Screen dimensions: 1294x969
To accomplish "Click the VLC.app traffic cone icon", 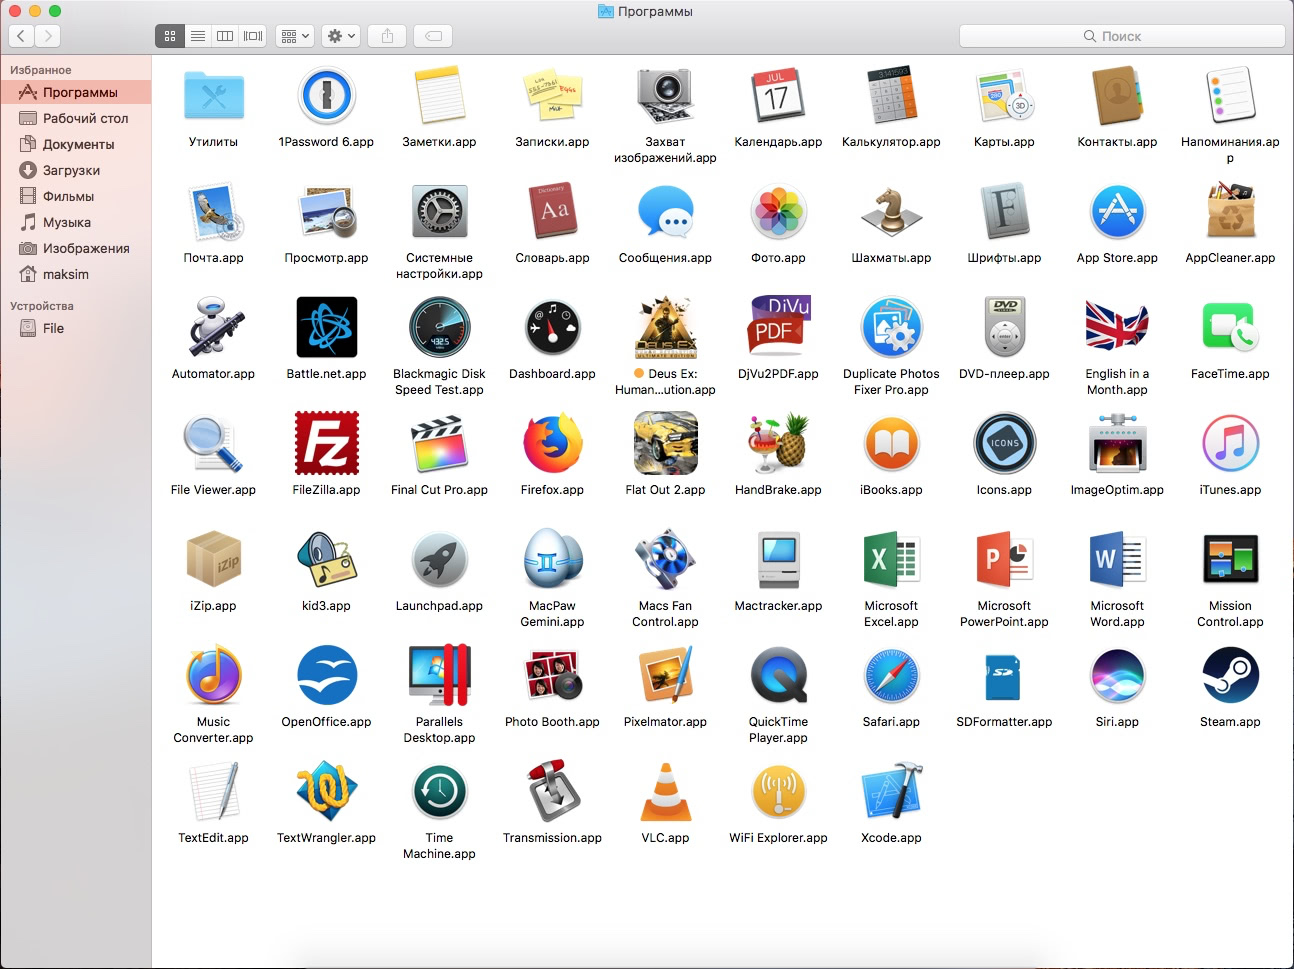I will click(x=665, y=792).
